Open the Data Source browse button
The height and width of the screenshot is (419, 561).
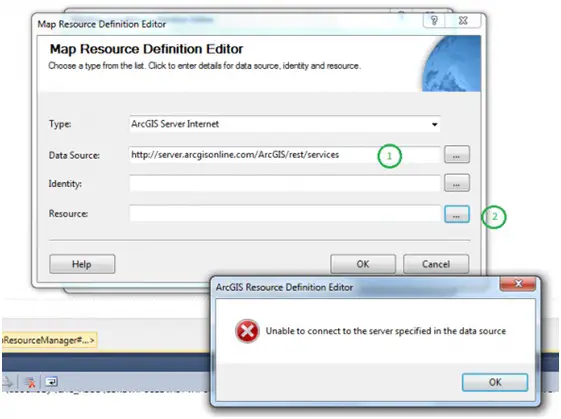click(x=457, y=155)
